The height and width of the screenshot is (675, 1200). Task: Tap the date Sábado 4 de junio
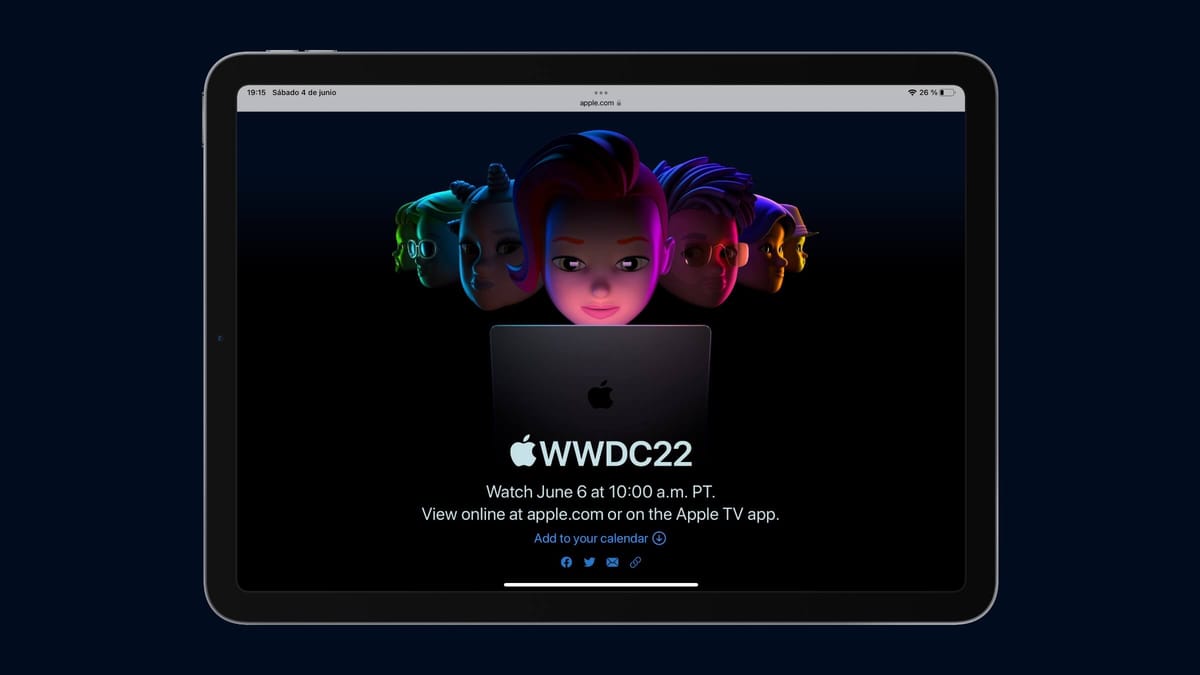click(x=306, y=91)
